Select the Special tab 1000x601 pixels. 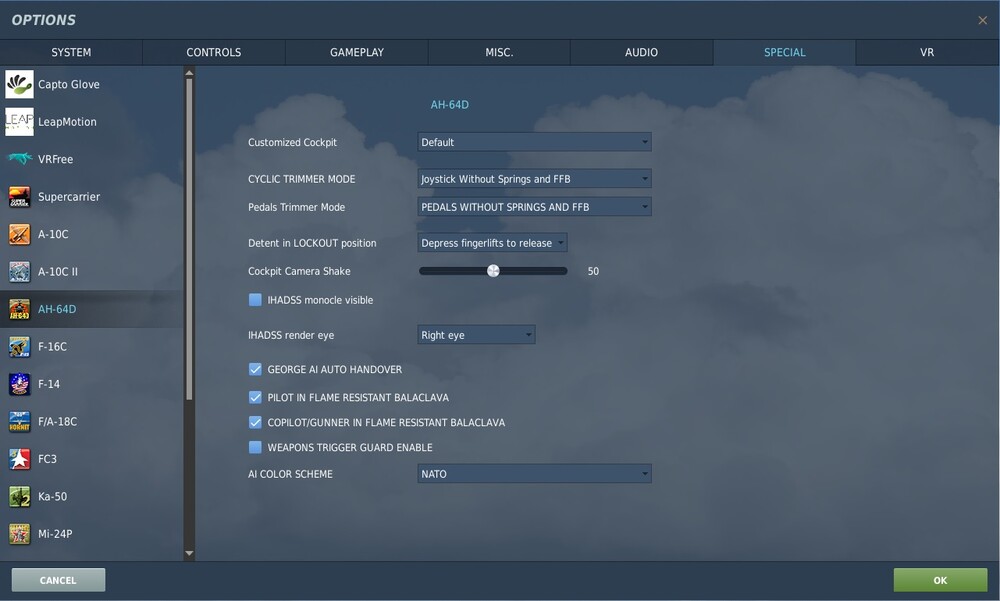pyautogui.click(x=784, y=52)
